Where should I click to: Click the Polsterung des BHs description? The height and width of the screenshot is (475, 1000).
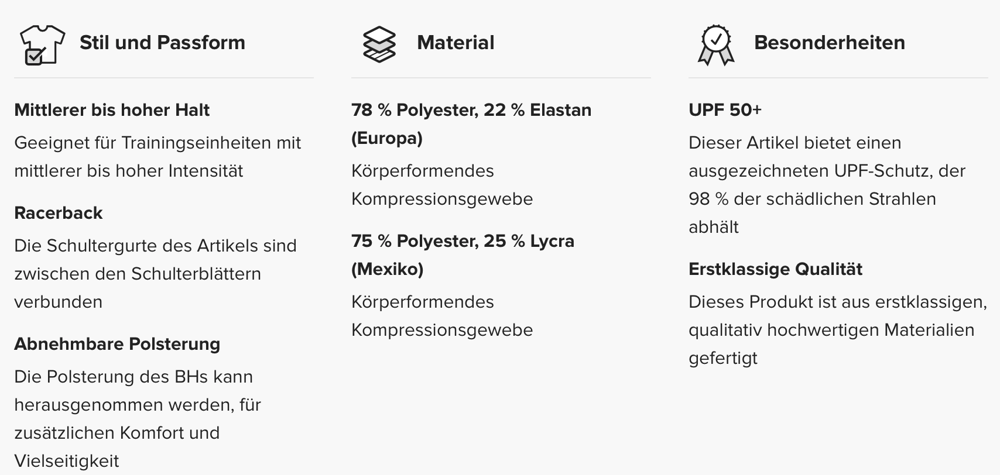point(138,418)
